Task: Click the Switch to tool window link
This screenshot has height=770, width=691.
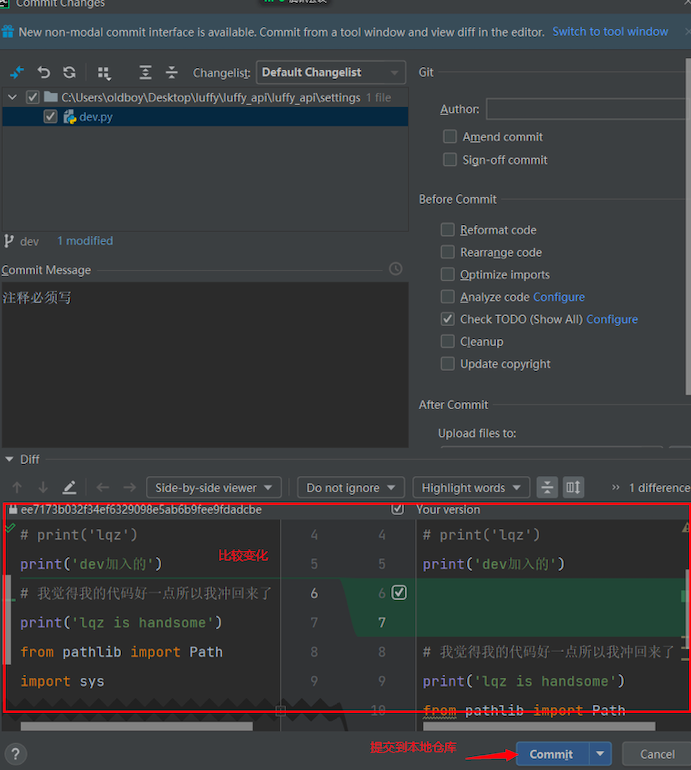Action: (x=610, y=32)
